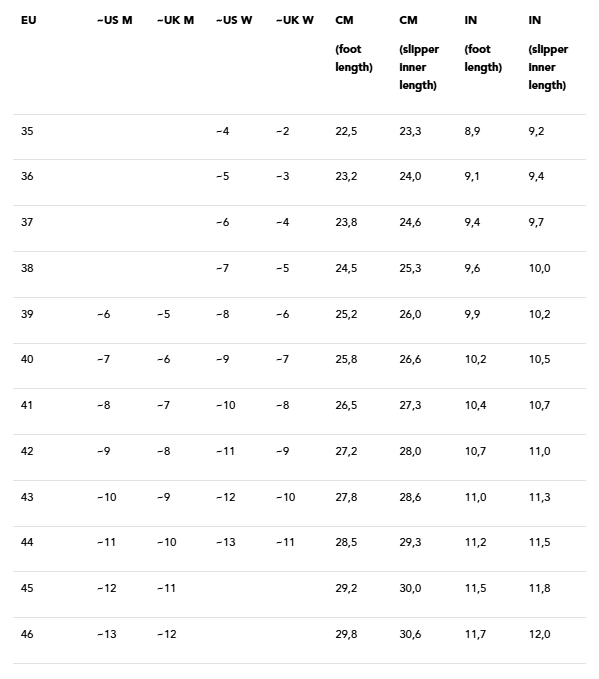This screenshot has width=599, height=679.
Task: Click EU size 40 row label
Action: pos(27,359)
